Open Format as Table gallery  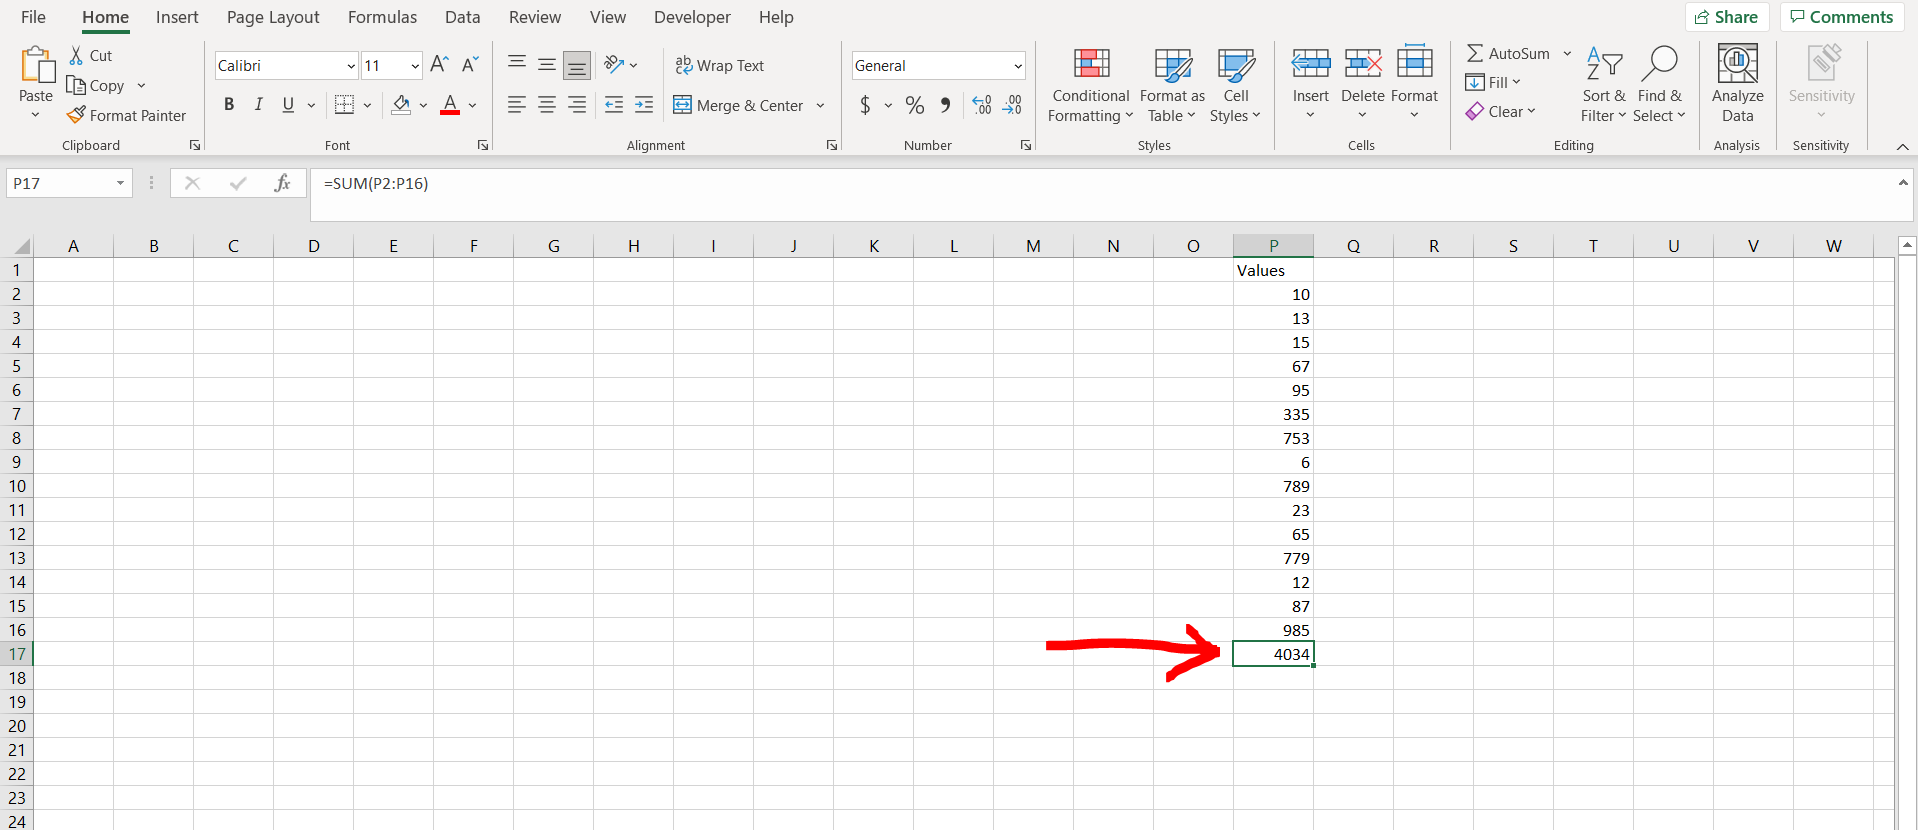click(x=1172, y=85)
